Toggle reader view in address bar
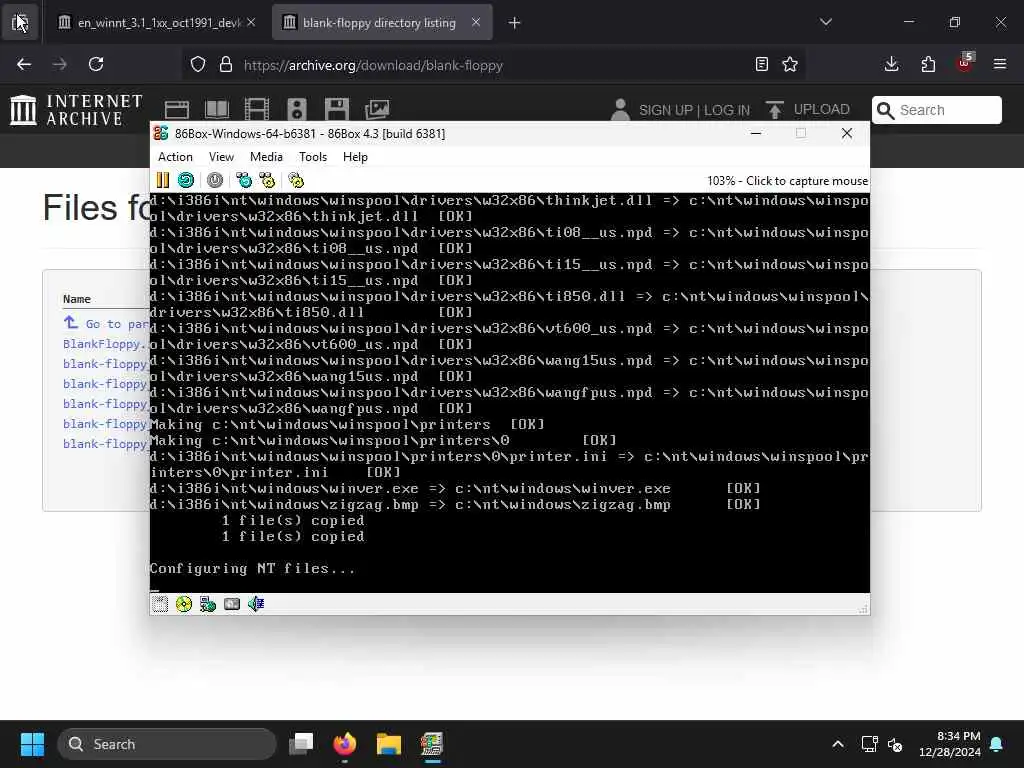 point(761,64)
